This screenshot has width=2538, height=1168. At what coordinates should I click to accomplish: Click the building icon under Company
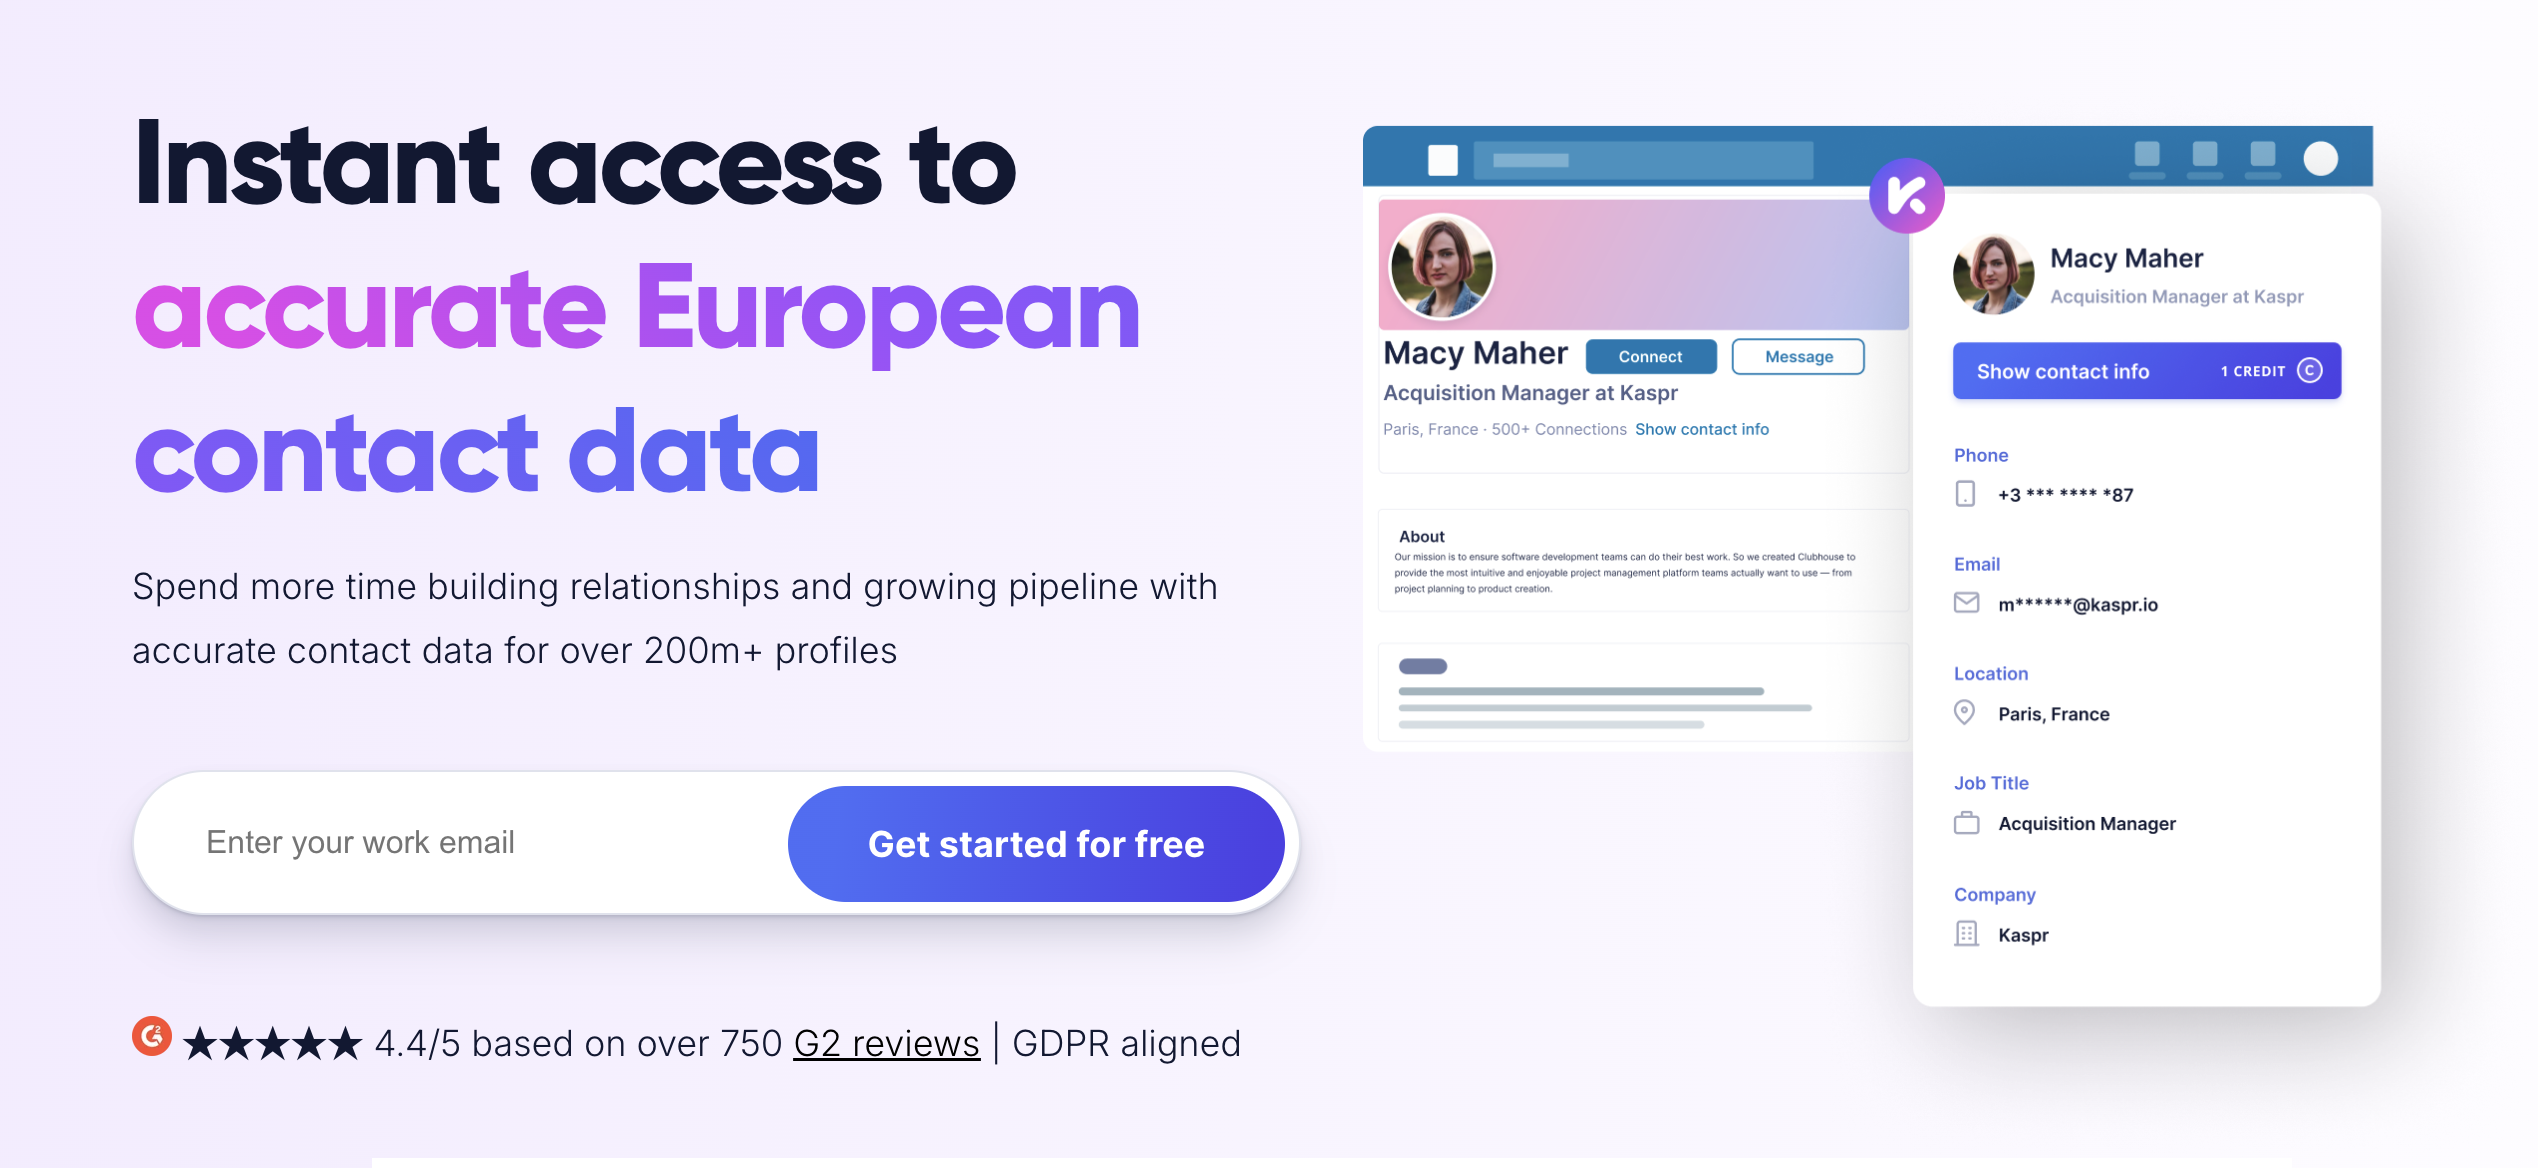[1966, 934]
